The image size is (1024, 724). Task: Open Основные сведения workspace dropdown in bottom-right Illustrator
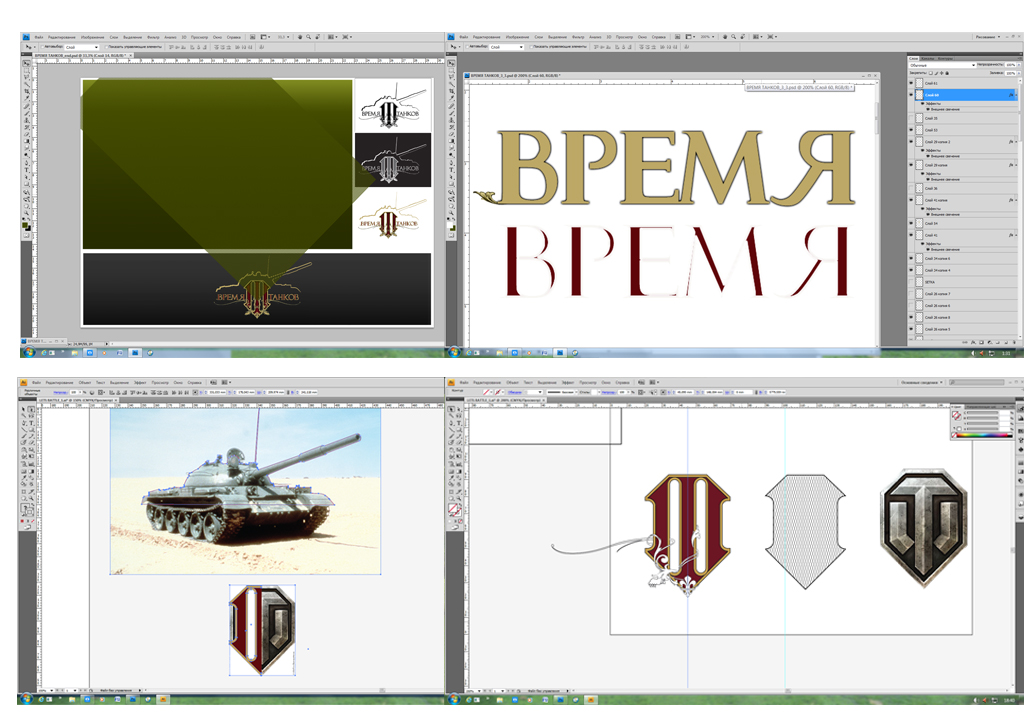(x=921, y=382)
